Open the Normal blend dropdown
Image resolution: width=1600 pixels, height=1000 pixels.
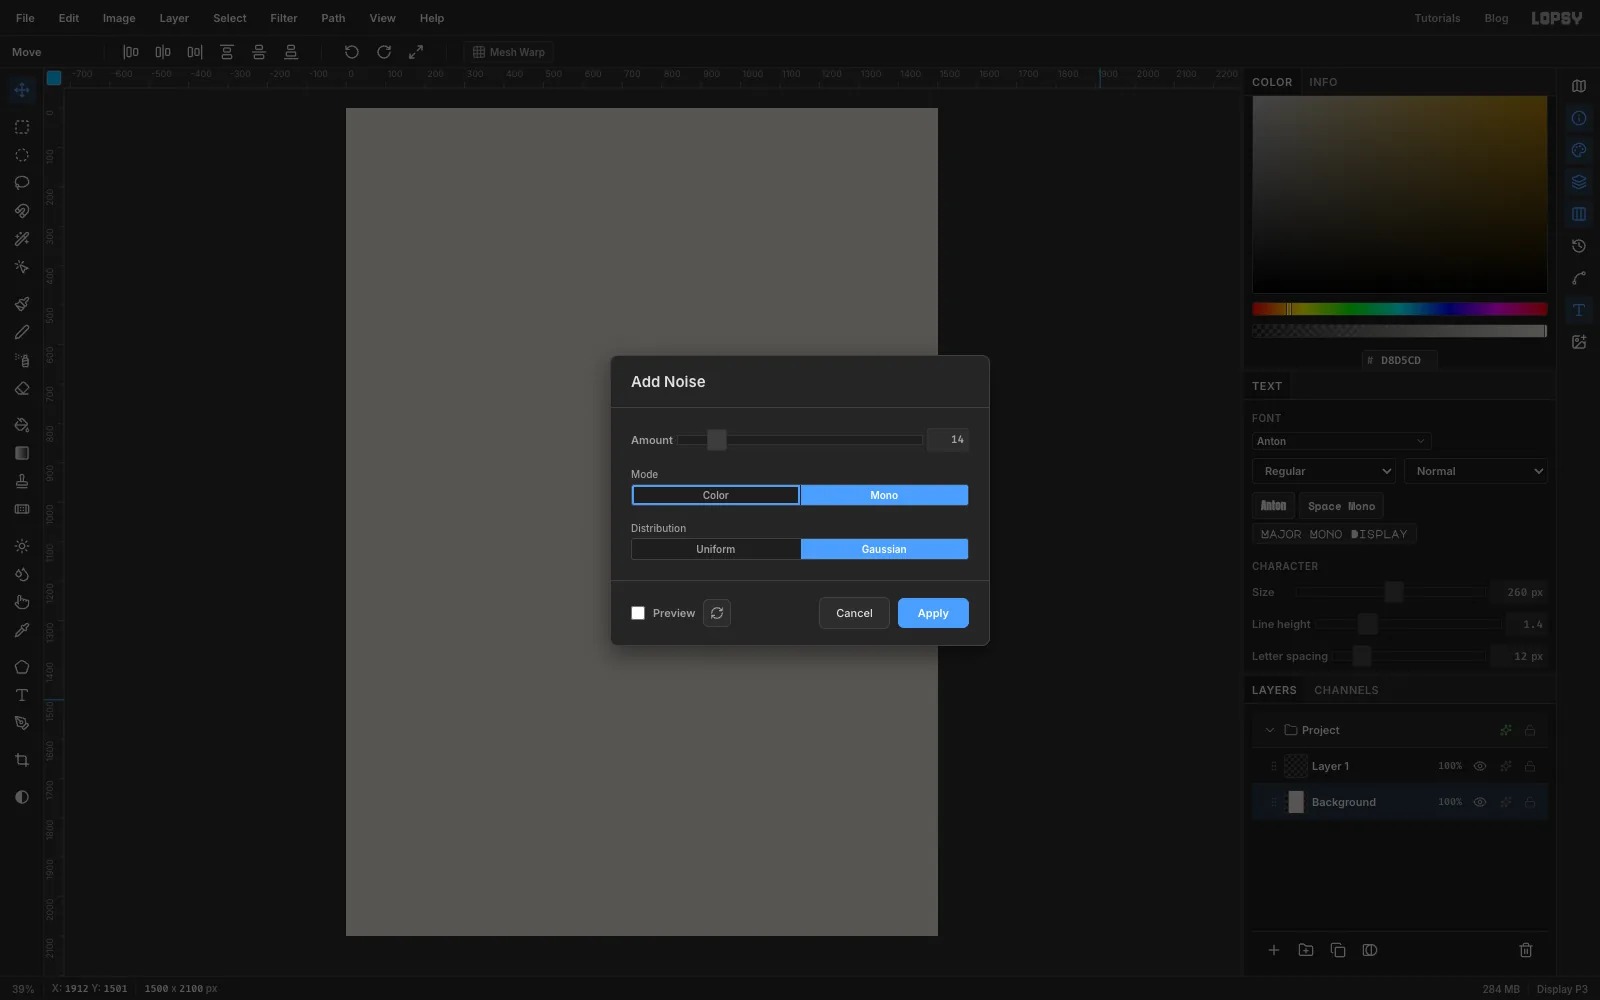[x=1476, y=471]
